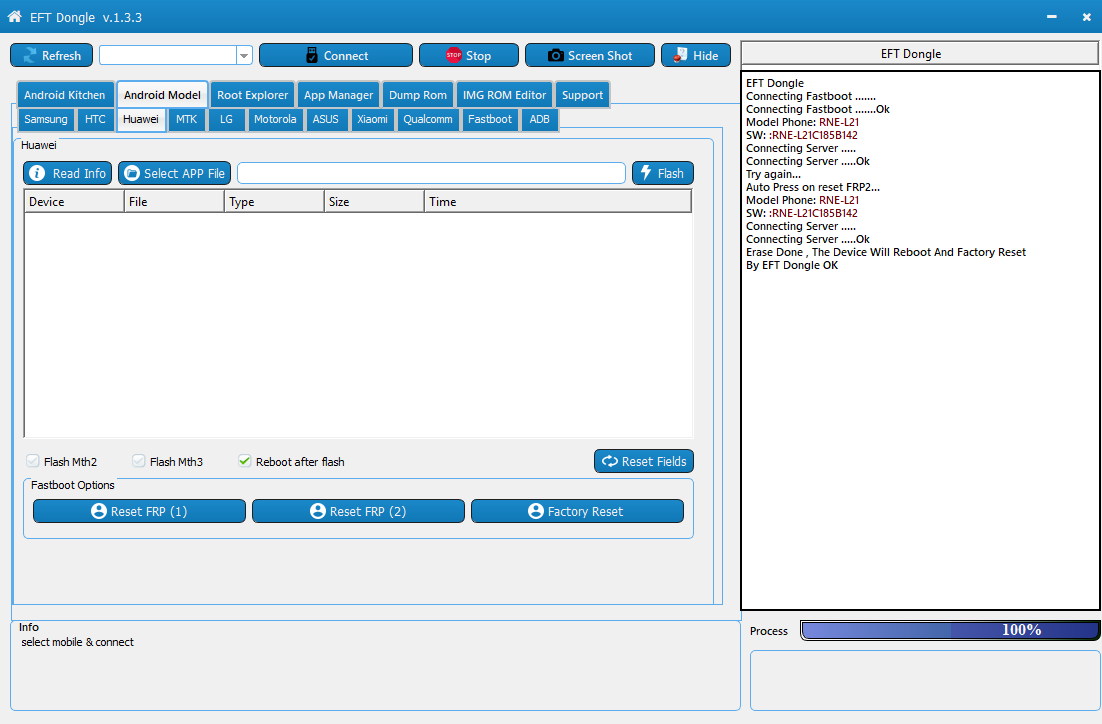Click the device selection combo box field
Image resolution: width=1102 pixels, height=724 pixels.
pyautogui.click(x=168, y=56)
